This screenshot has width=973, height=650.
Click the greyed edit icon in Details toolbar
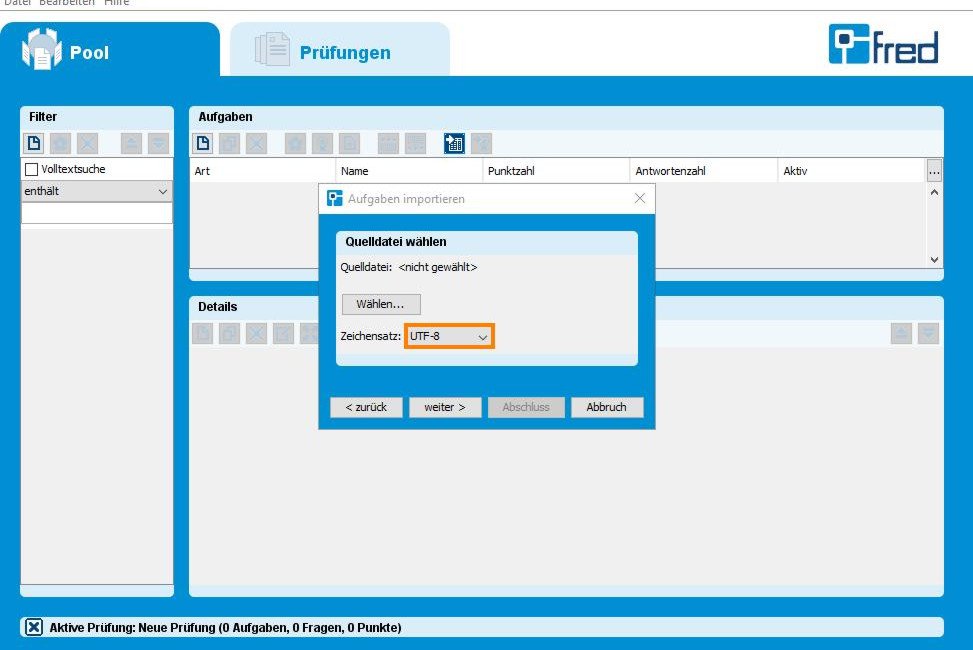[x=283, y=333]
